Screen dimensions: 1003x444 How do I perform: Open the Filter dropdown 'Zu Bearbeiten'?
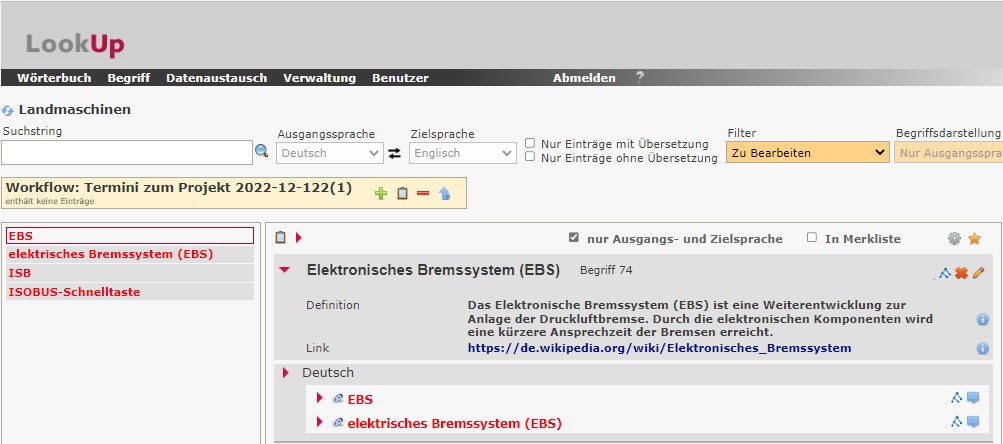pyautogui.click(x=807, y=153)
